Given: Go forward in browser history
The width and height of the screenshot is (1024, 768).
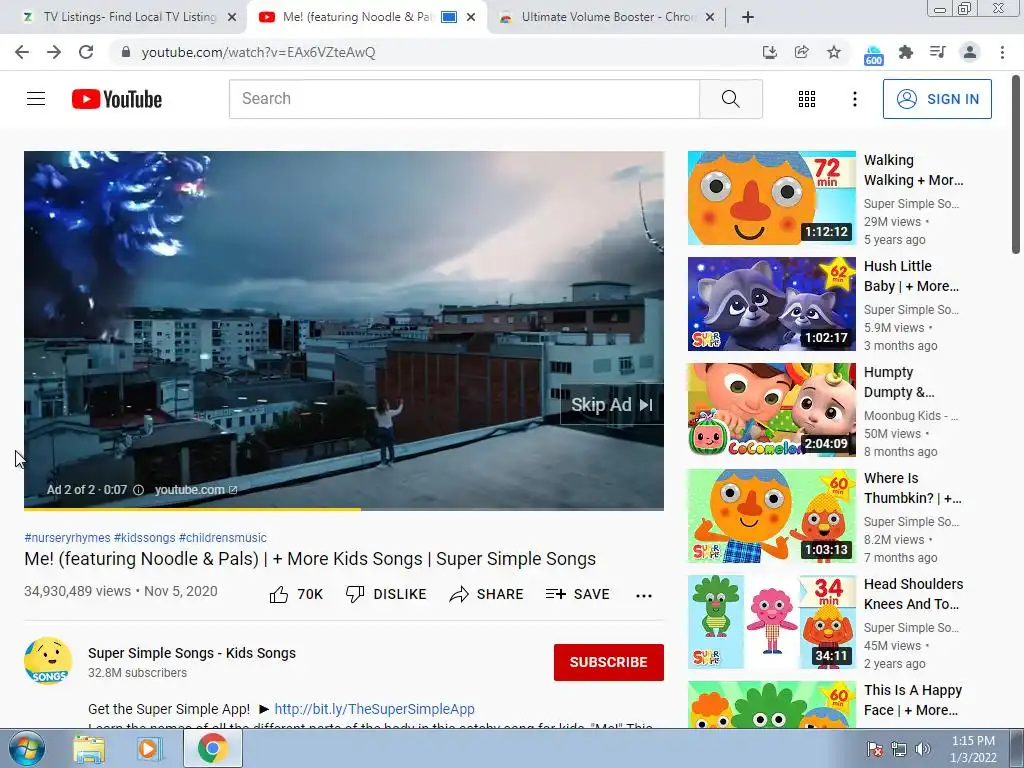Looking at the screenshot, I should 54,52.
